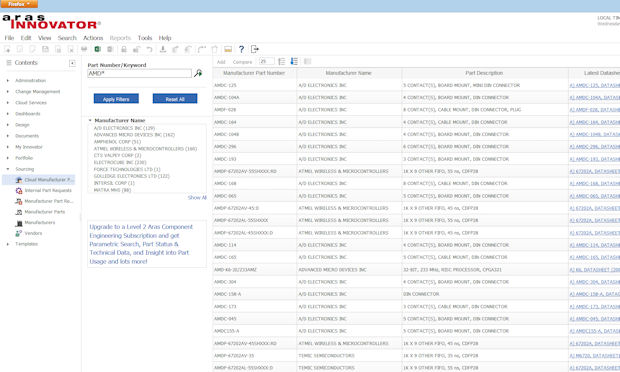The width and height of the screenshot is (620, 372).
Task: Run search with magnifier icon beside keyword
Action: coord(198,73)
